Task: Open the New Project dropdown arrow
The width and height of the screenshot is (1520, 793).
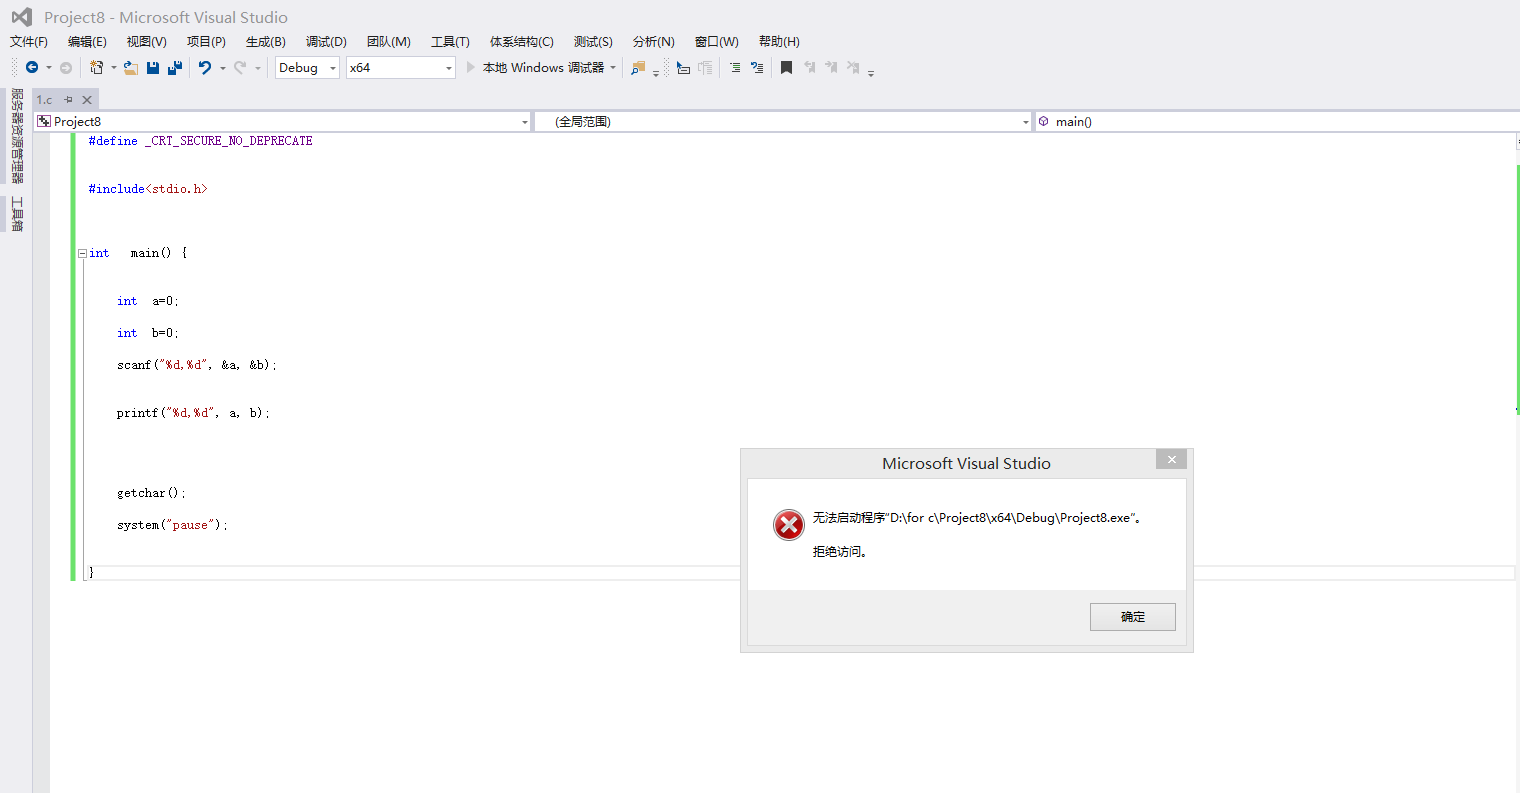Action: tap(113, 68)
